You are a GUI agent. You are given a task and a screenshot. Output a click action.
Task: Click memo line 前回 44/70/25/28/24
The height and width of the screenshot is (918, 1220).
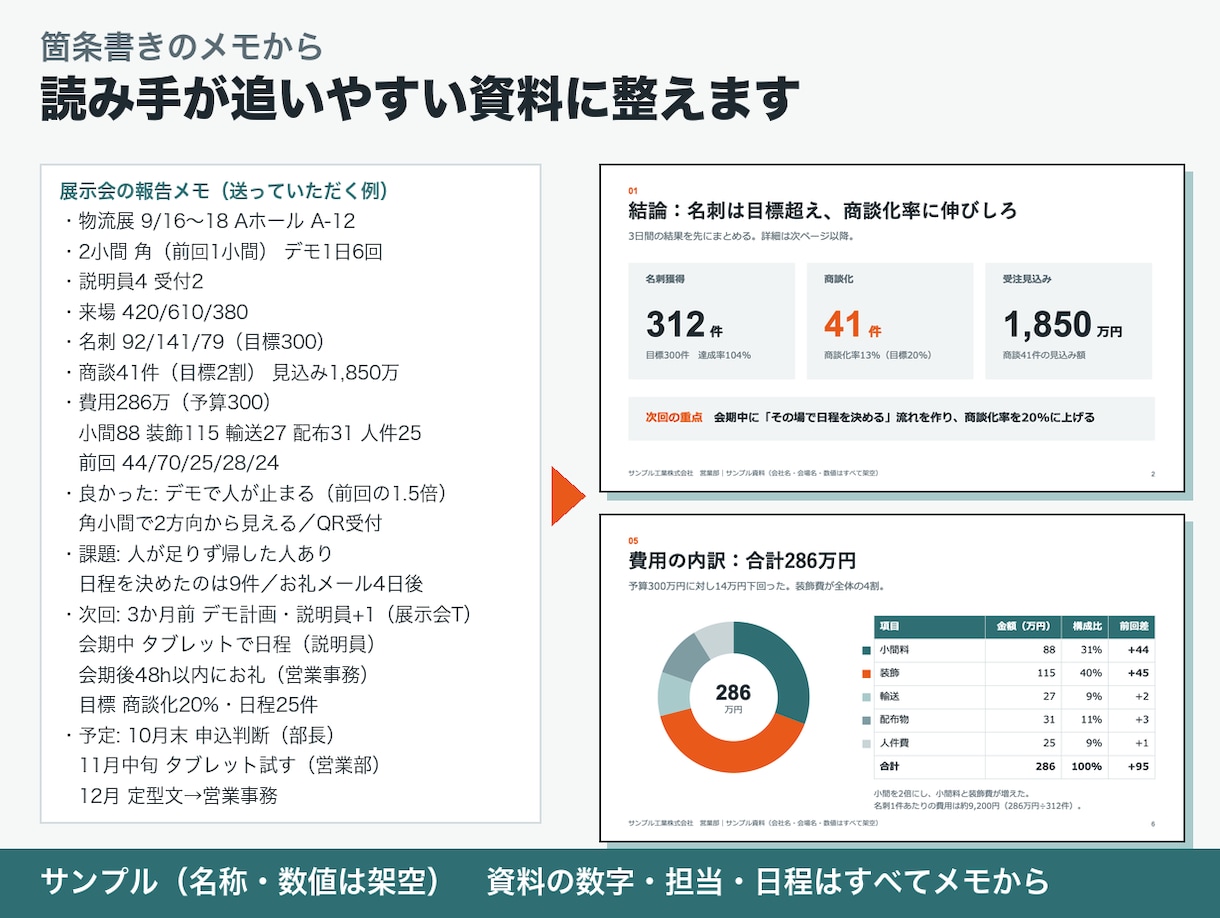178,463
